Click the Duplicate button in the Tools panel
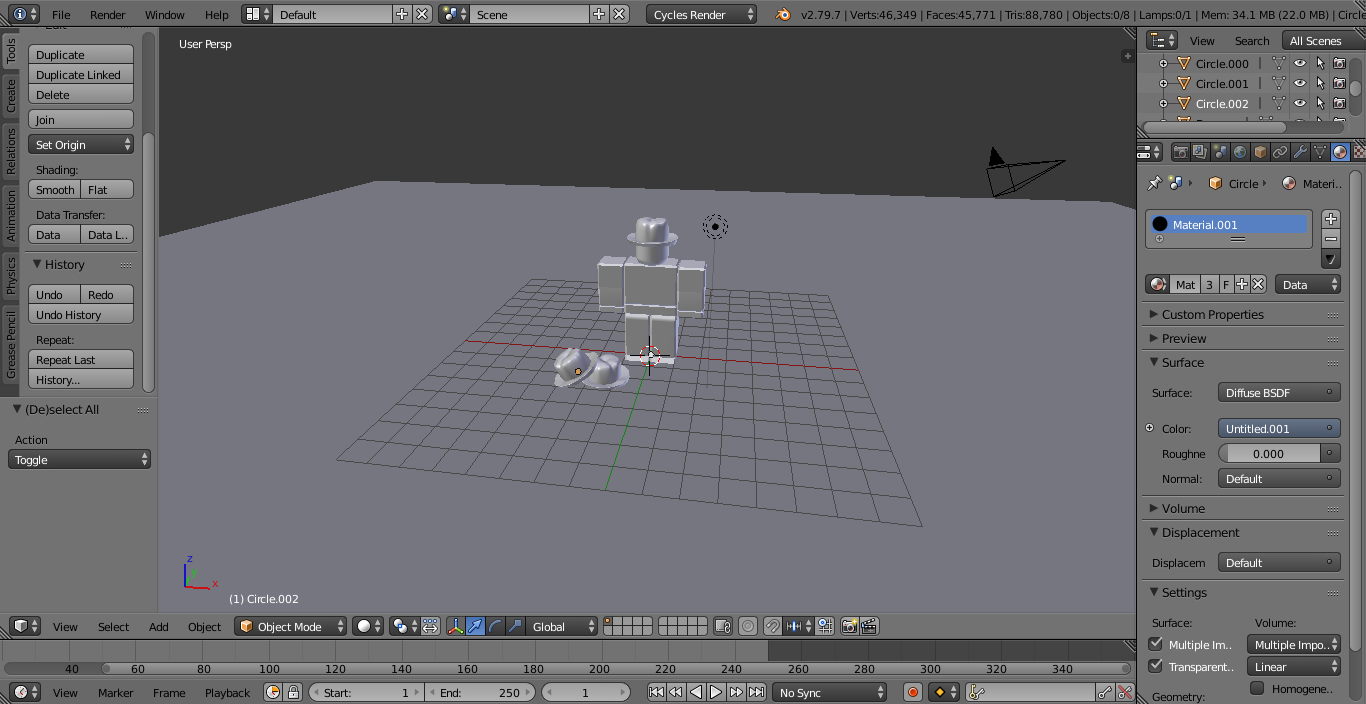1366x704 pixels. pyautogui.click(x=80, y=54)
